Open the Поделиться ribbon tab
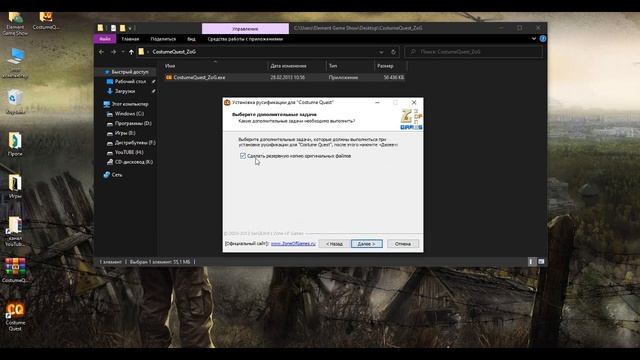The width and height of the screenshot is (640, 360). click(163, 39)
